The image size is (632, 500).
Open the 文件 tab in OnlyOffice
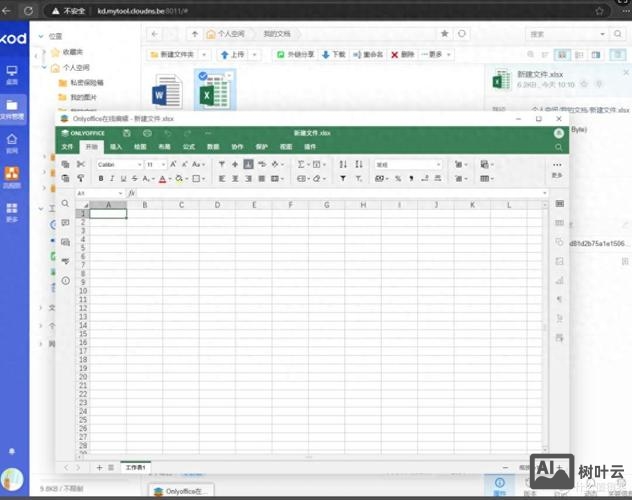point(68,147)
